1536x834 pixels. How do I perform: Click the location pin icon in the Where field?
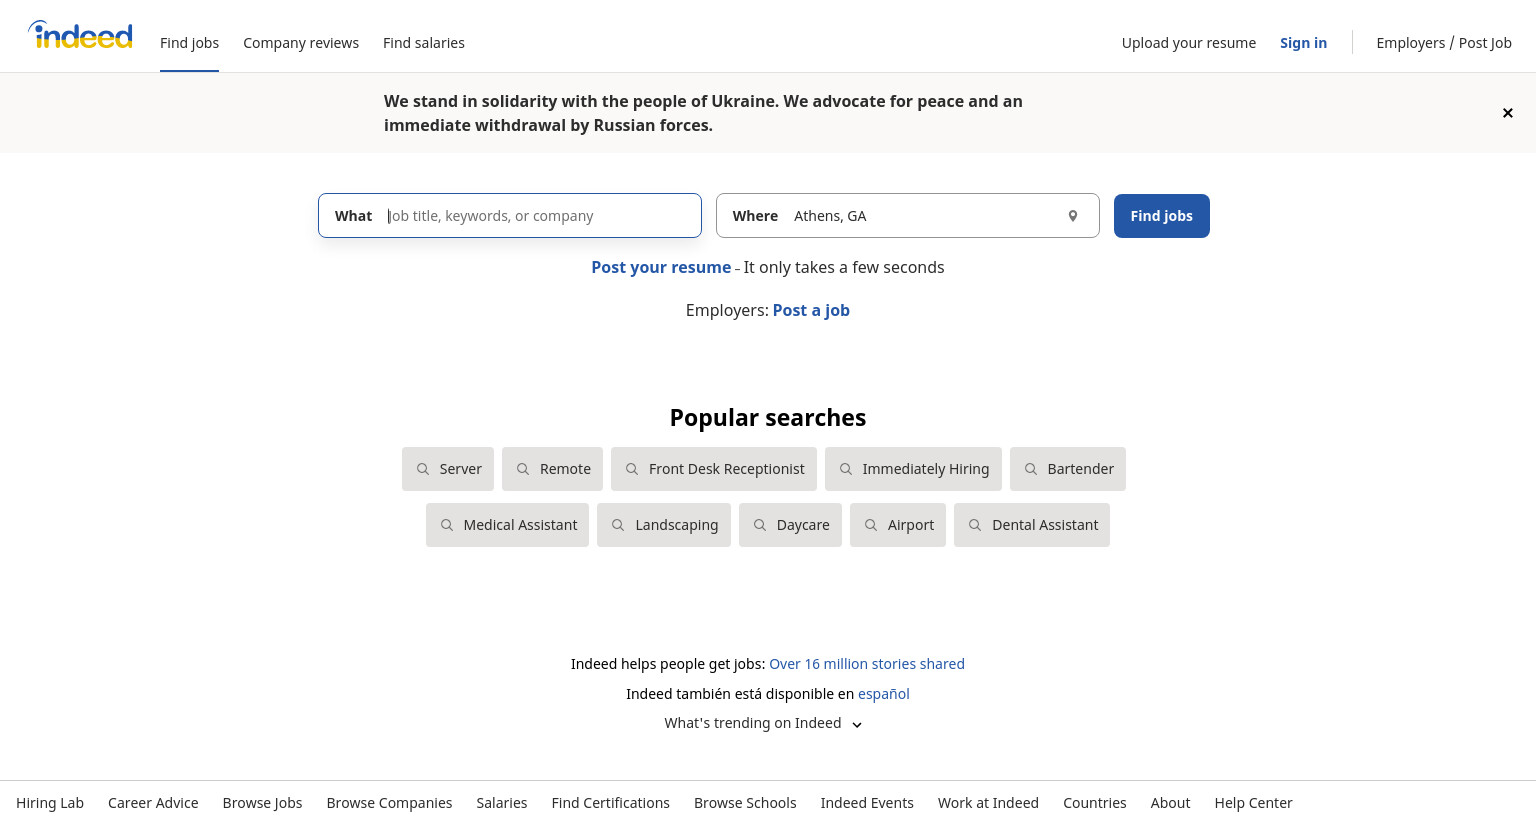tap(1073, 216)
